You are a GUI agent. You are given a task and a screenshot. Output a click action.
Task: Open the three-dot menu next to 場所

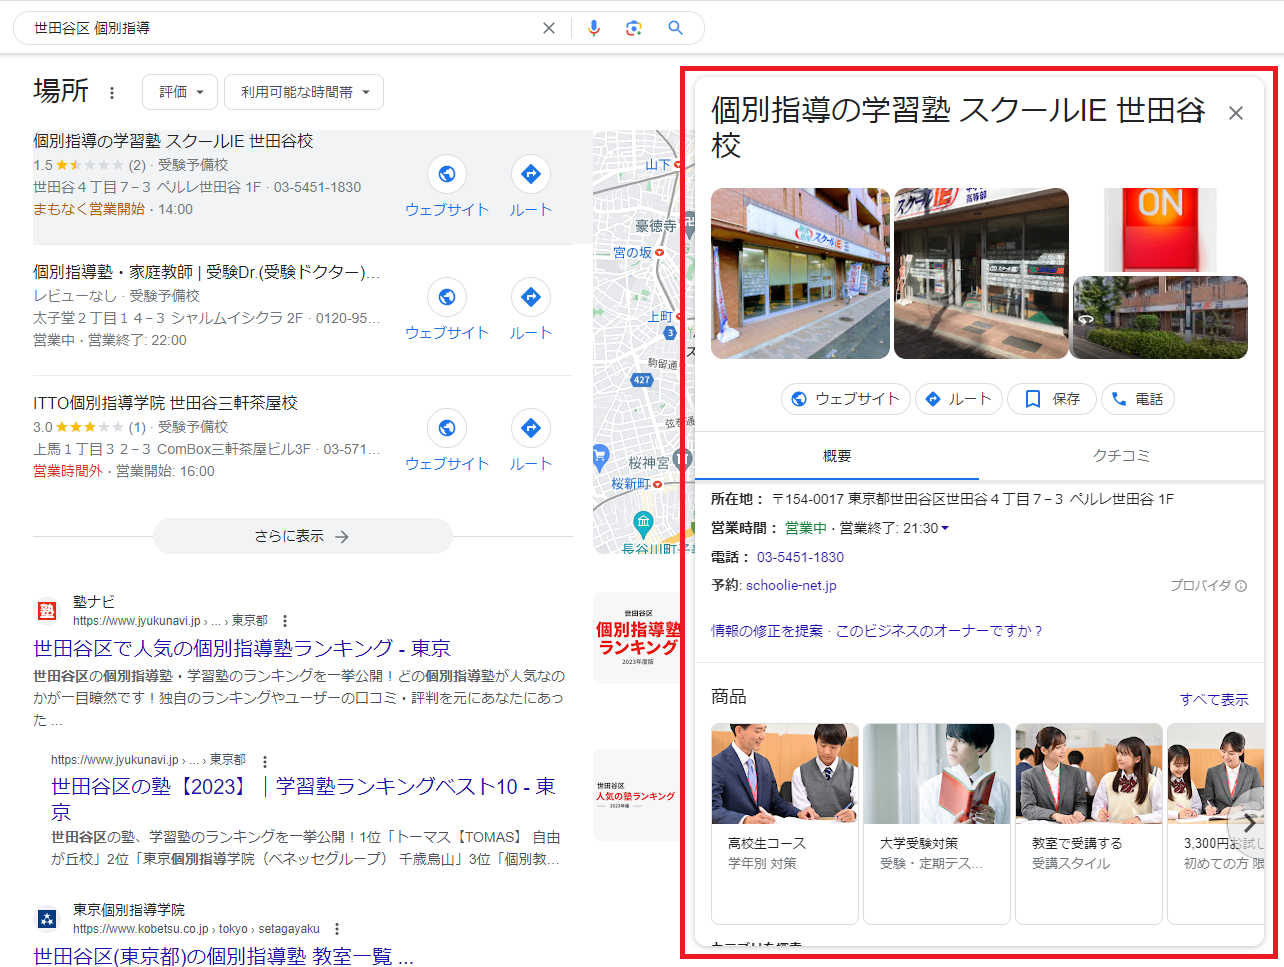point(112,93)
